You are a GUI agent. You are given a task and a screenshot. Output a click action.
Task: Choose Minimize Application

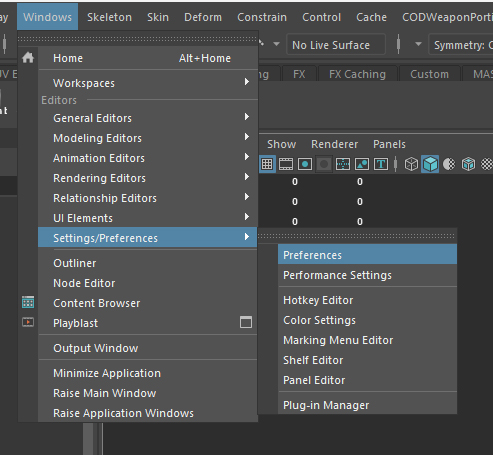[x=148, y=373]
